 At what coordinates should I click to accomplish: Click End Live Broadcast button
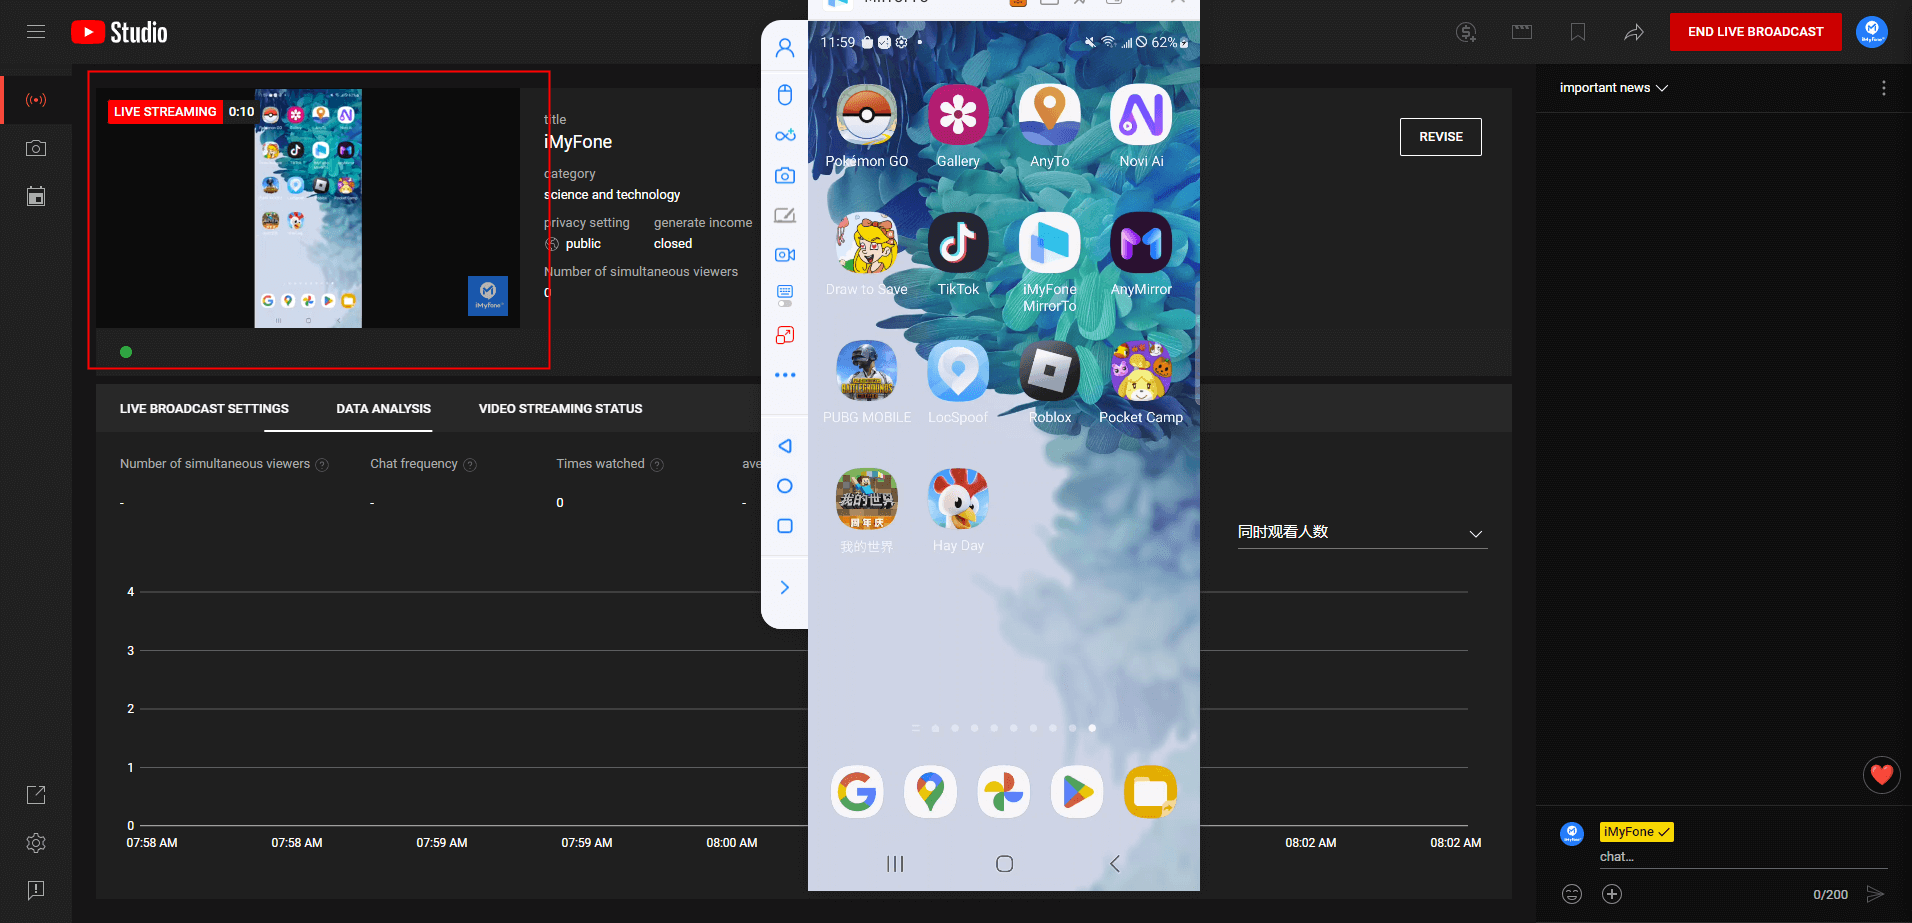tap(1755, 32)
